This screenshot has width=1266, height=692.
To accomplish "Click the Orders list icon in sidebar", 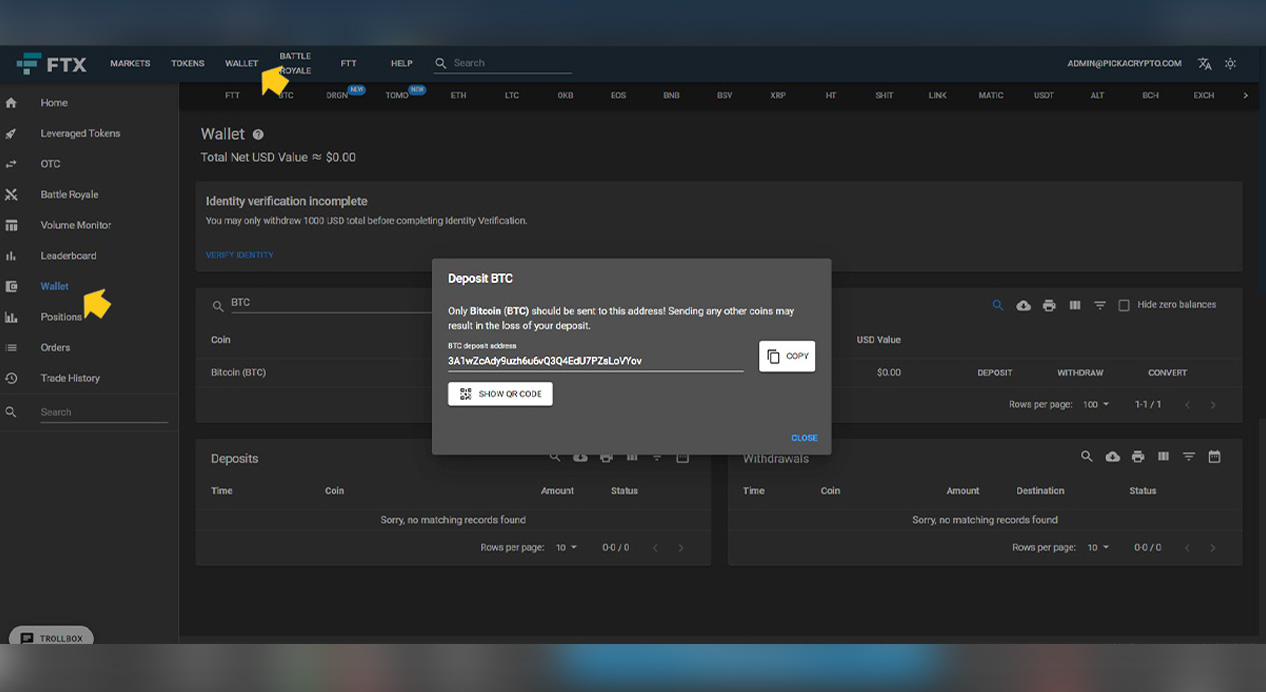I will click(12, 348).
